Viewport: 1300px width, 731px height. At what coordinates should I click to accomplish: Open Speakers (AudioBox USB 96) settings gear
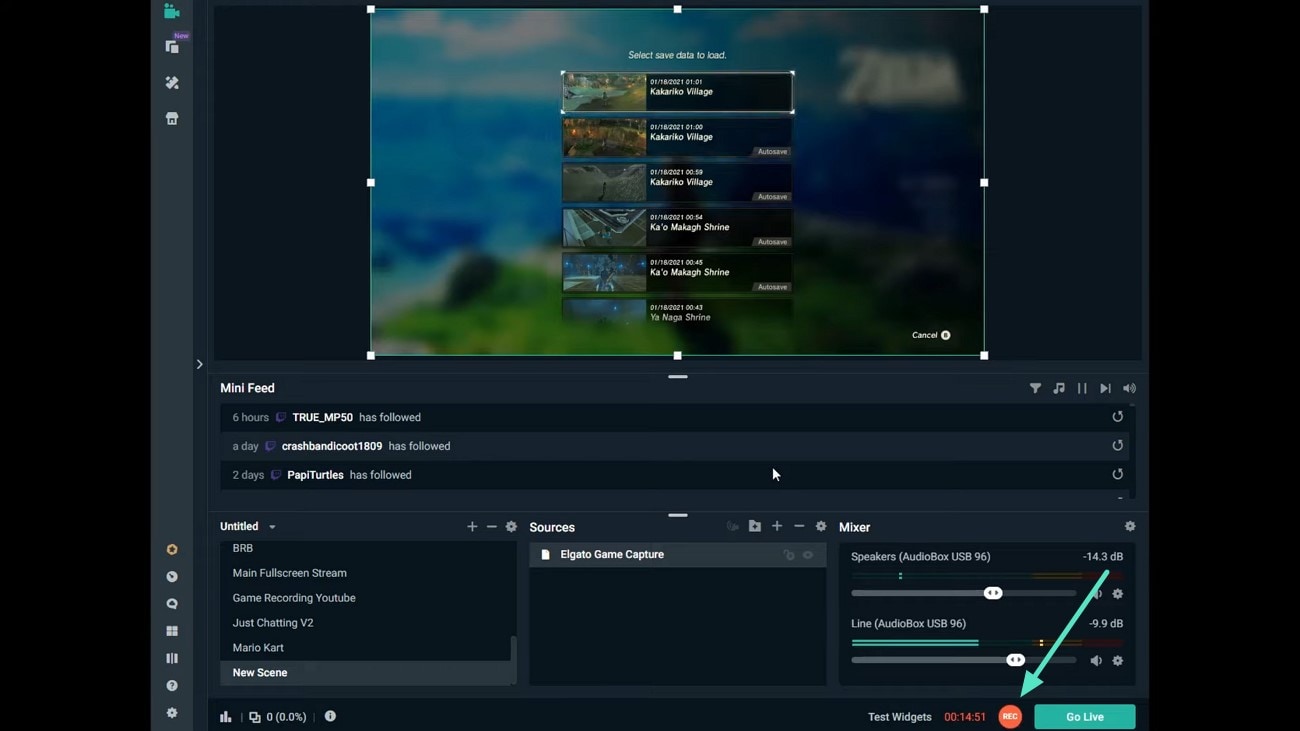pyautogui.click(x=1118, y=594)
